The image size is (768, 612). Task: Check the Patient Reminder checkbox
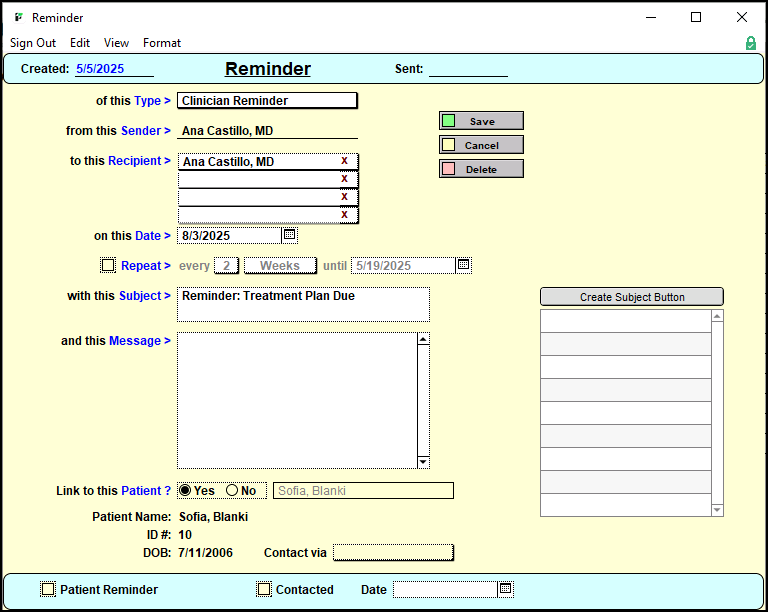(x=48, y=590)
